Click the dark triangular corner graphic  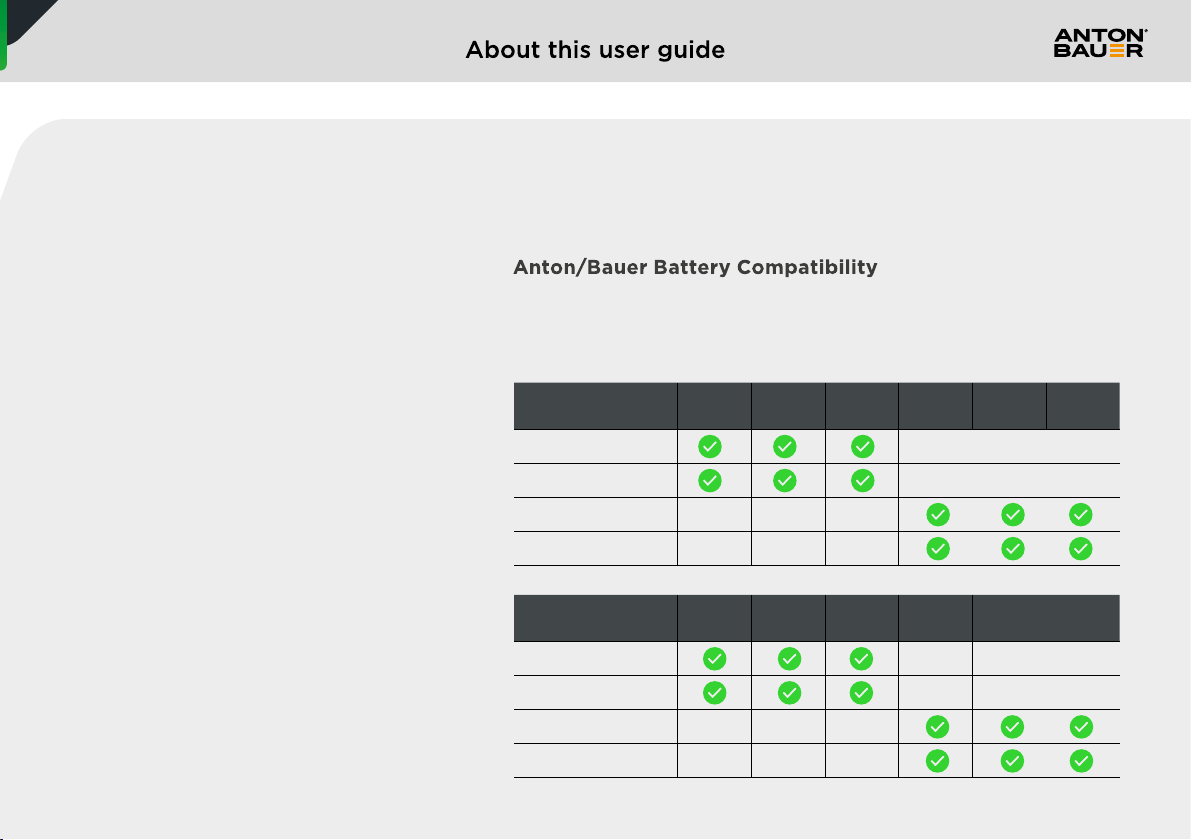27,17
